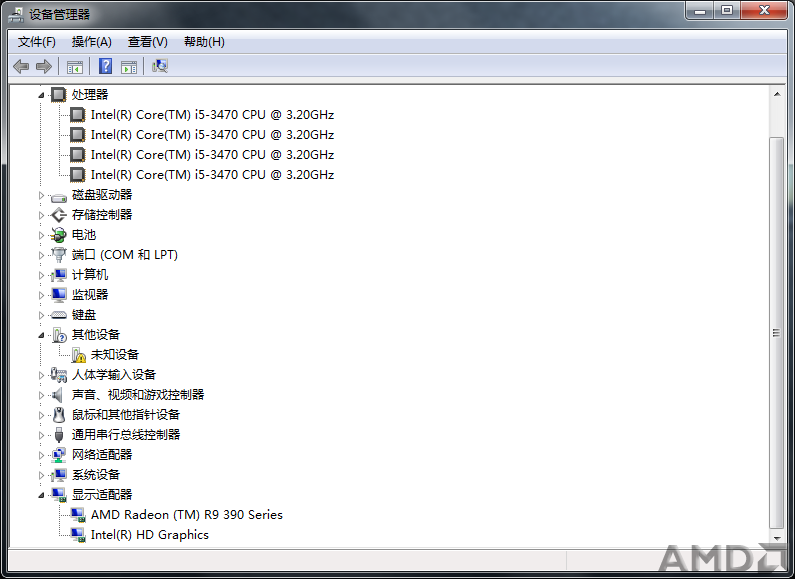Image resolution: width=795 pixels, height=579 pixels.
Task: Expand the 磁盘驱动器 node
Action: (41, 195)
